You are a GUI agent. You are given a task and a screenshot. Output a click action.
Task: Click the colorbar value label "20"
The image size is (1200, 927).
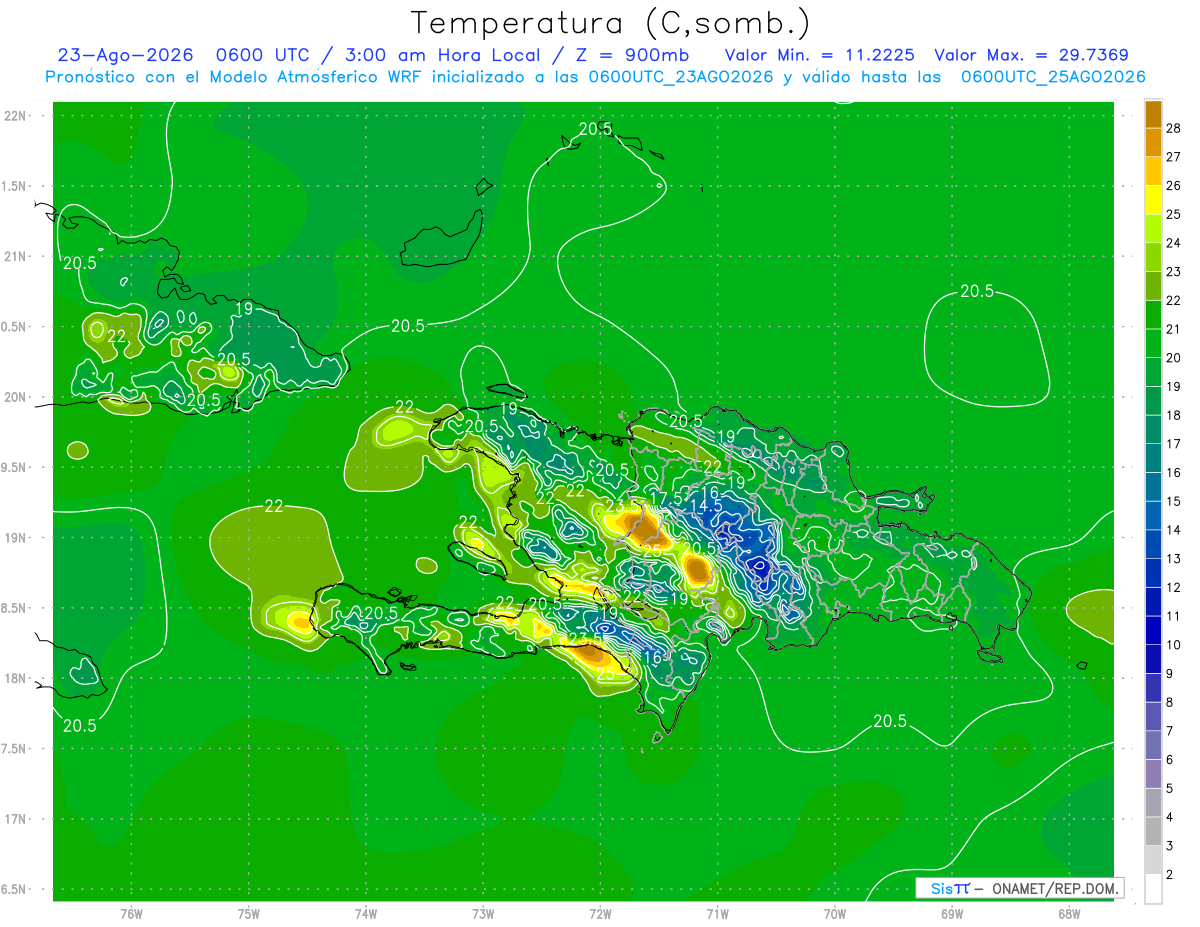1173,358
